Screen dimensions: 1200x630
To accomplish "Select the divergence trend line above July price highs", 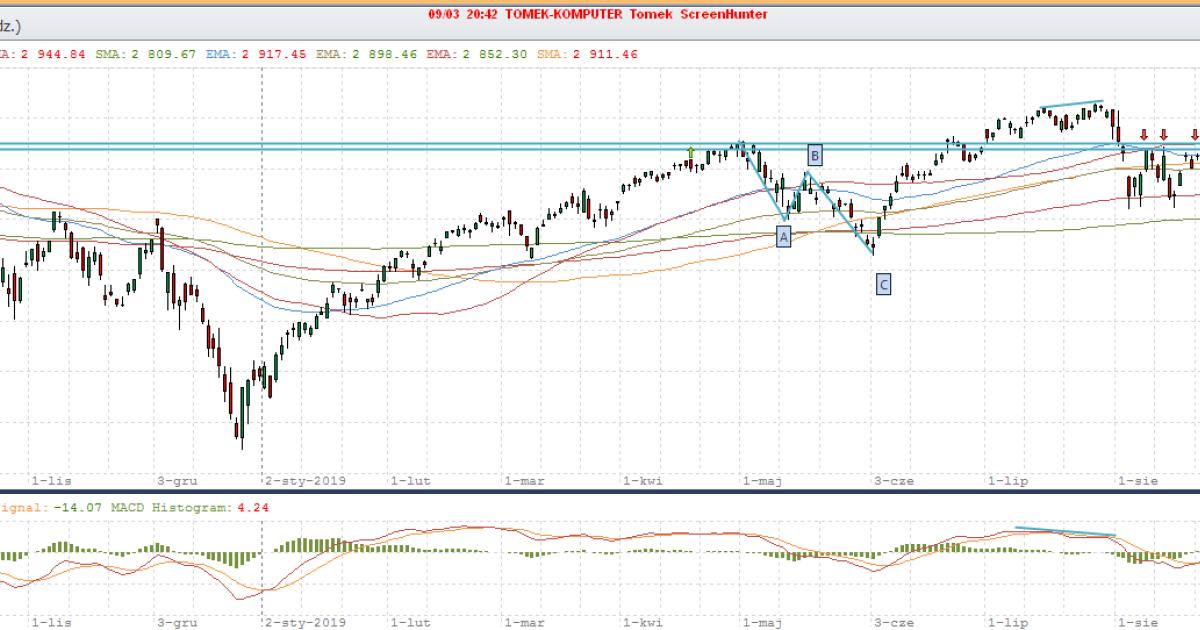I will tap(1071, 104).
